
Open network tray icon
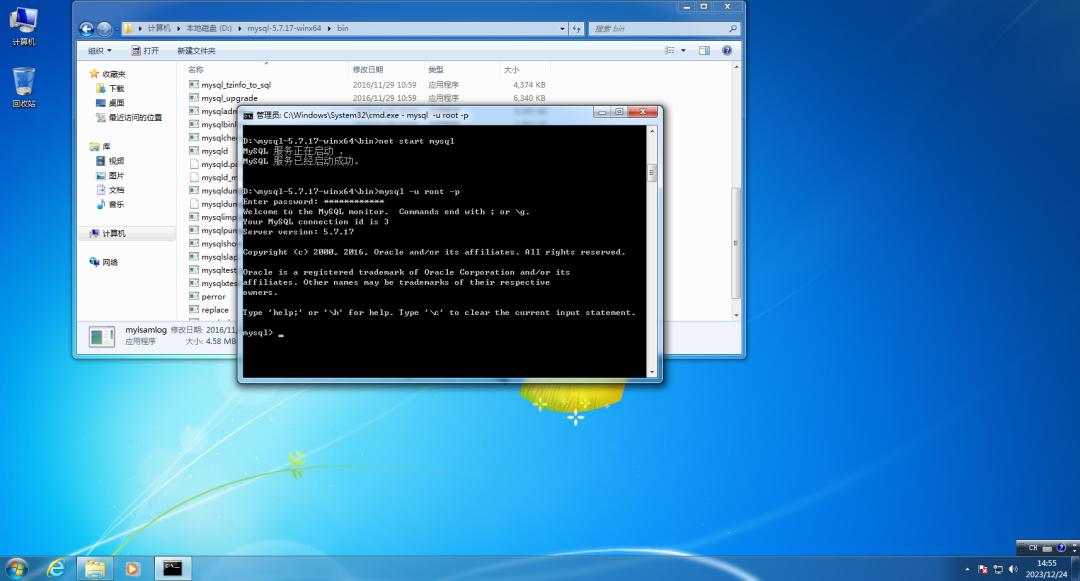point(998,569)
